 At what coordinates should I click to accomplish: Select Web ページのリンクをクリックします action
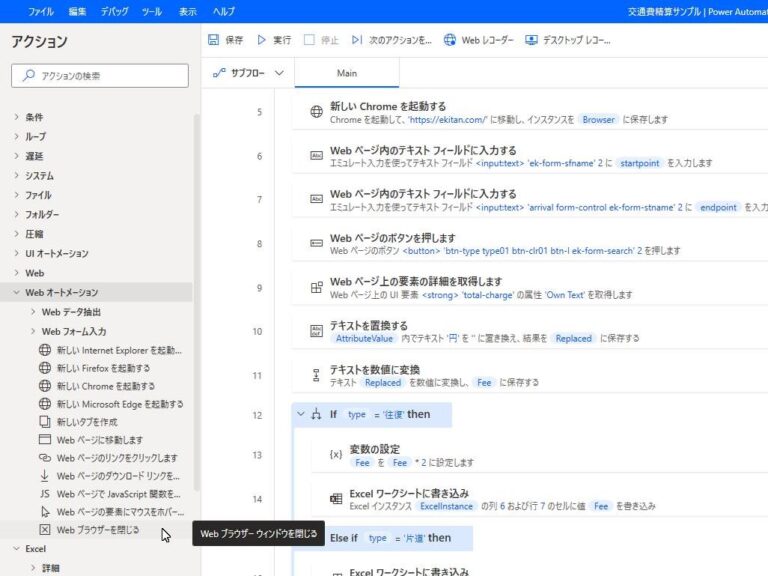tap(108, 458)
